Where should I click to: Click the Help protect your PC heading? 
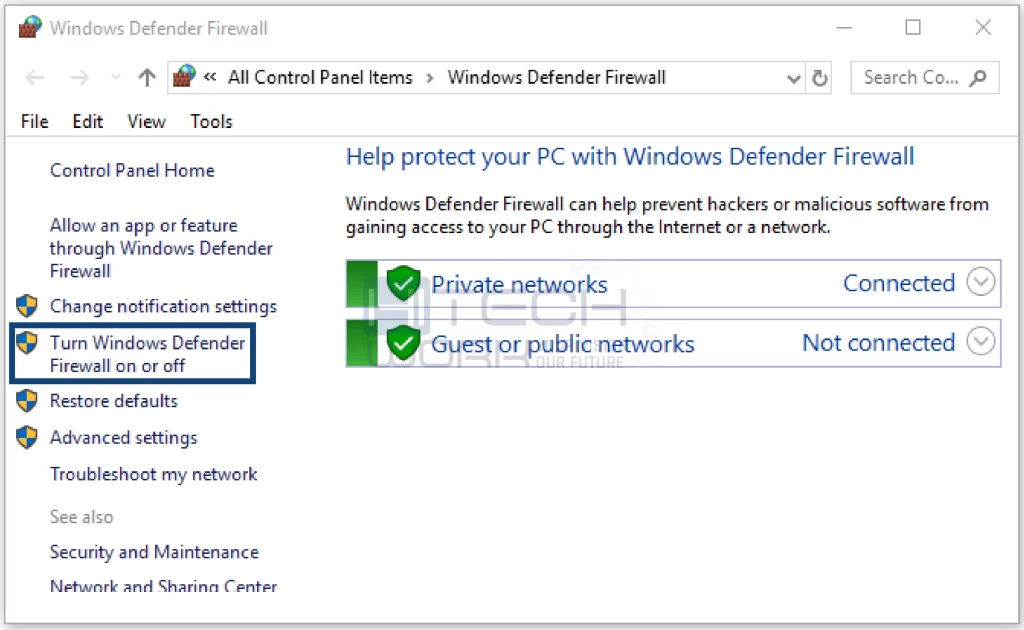[x=630, y=157]
